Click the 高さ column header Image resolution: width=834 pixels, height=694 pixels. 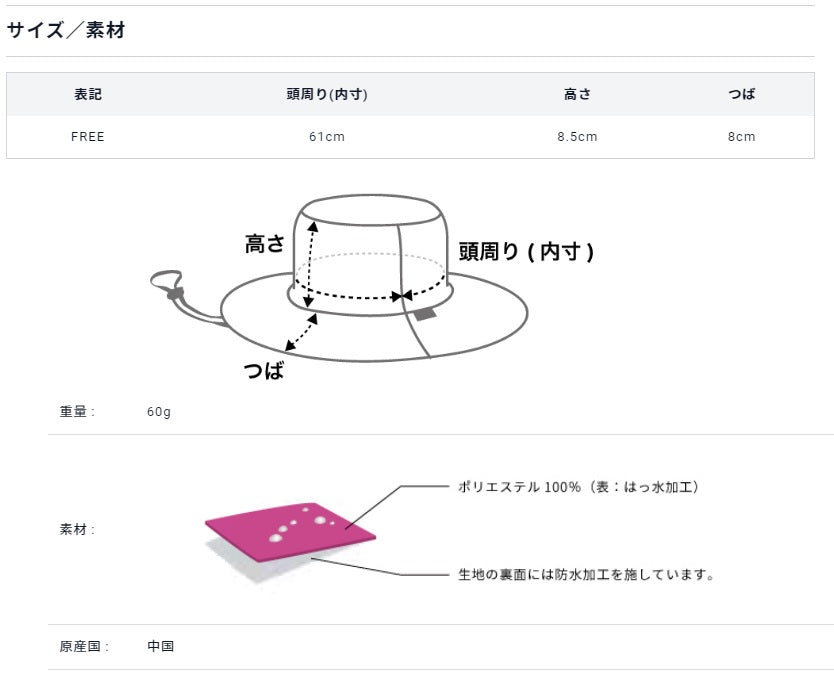tap(577, 95)
